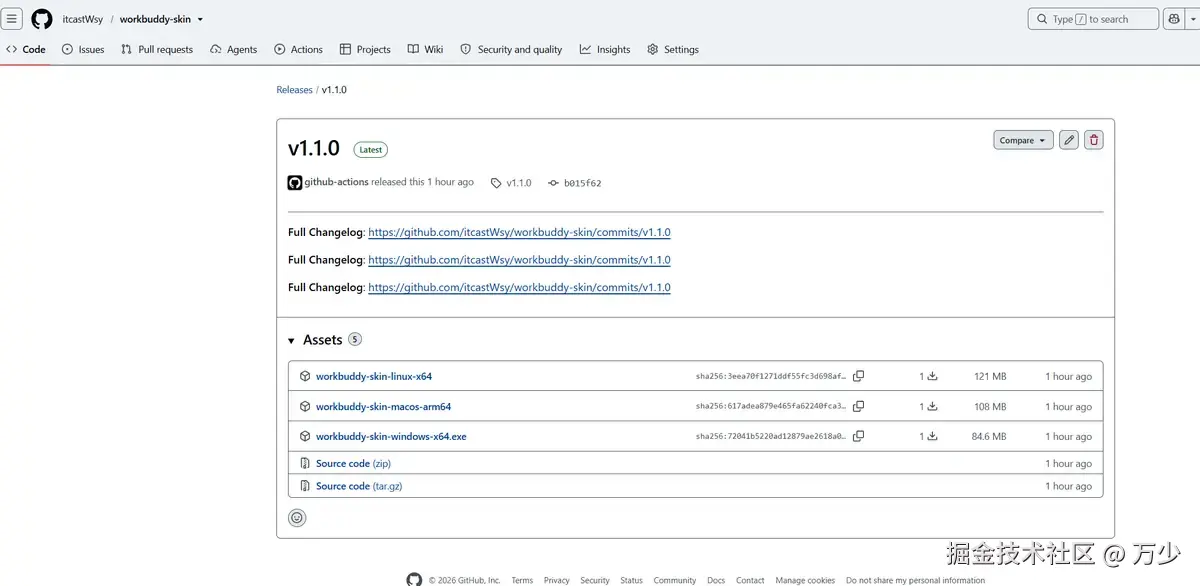
Task: Open the github-actions author link
Action: pyautogui.click(x=336, y=182)
